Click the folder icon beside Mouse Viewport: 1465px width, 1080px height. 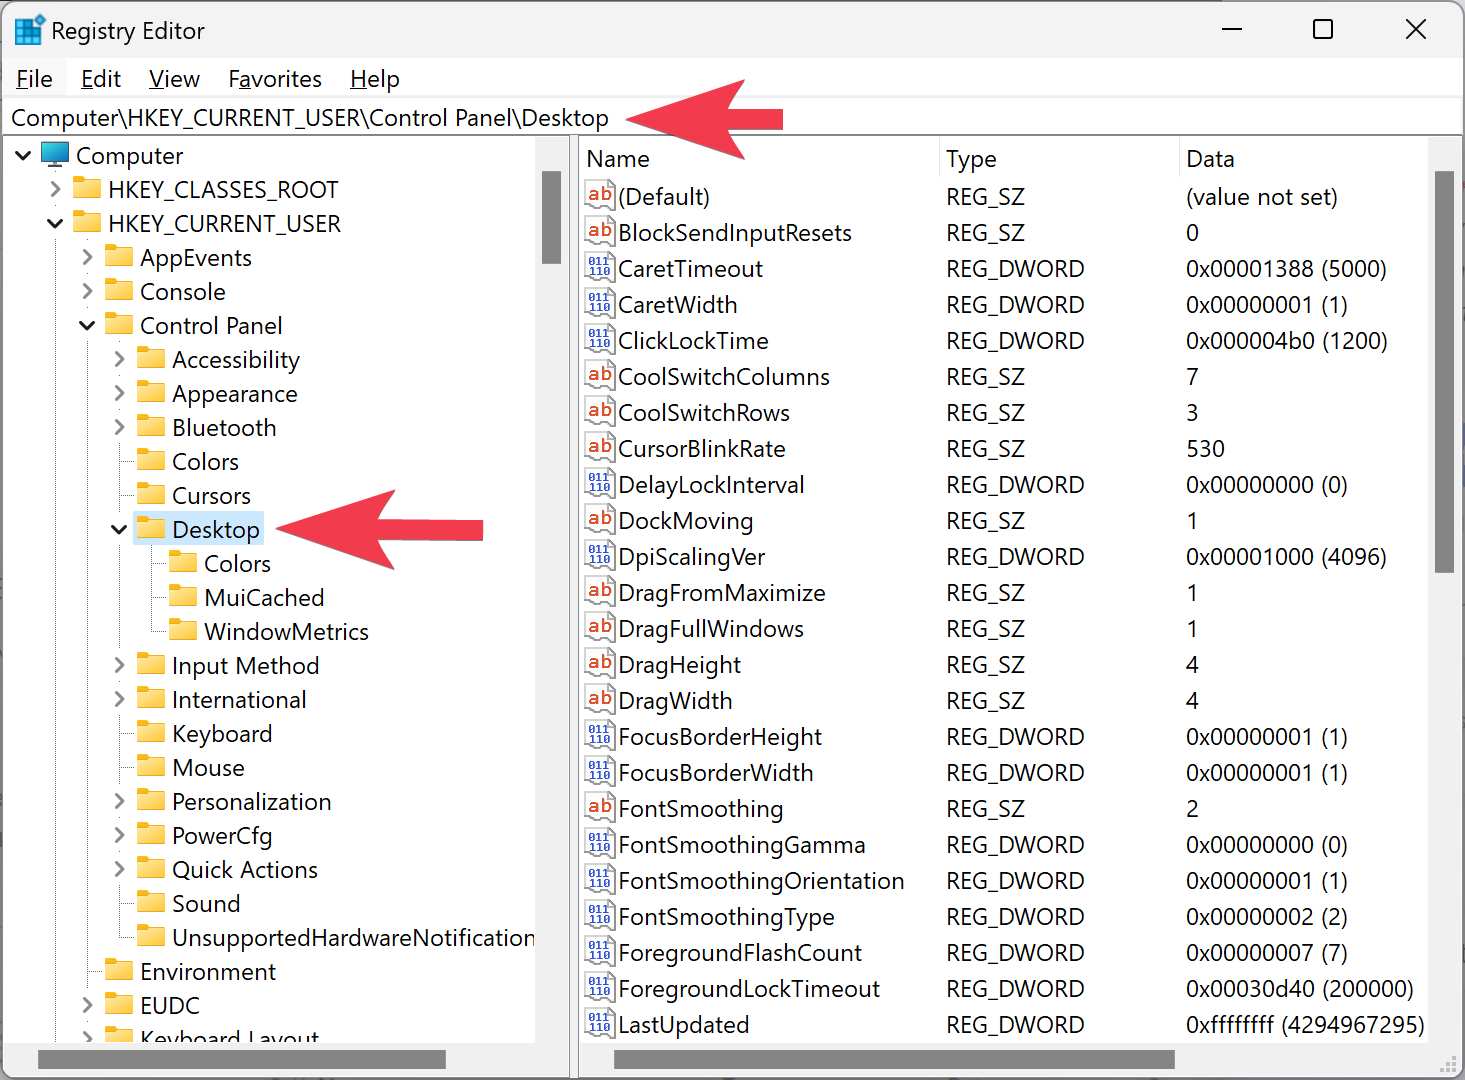[151, 766]
